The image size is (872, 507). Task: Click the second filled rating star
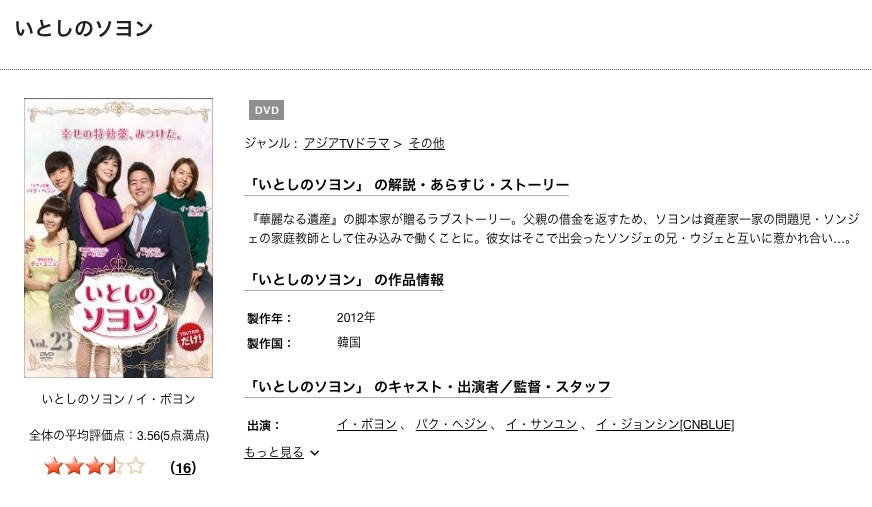click(x=74, y=466)
